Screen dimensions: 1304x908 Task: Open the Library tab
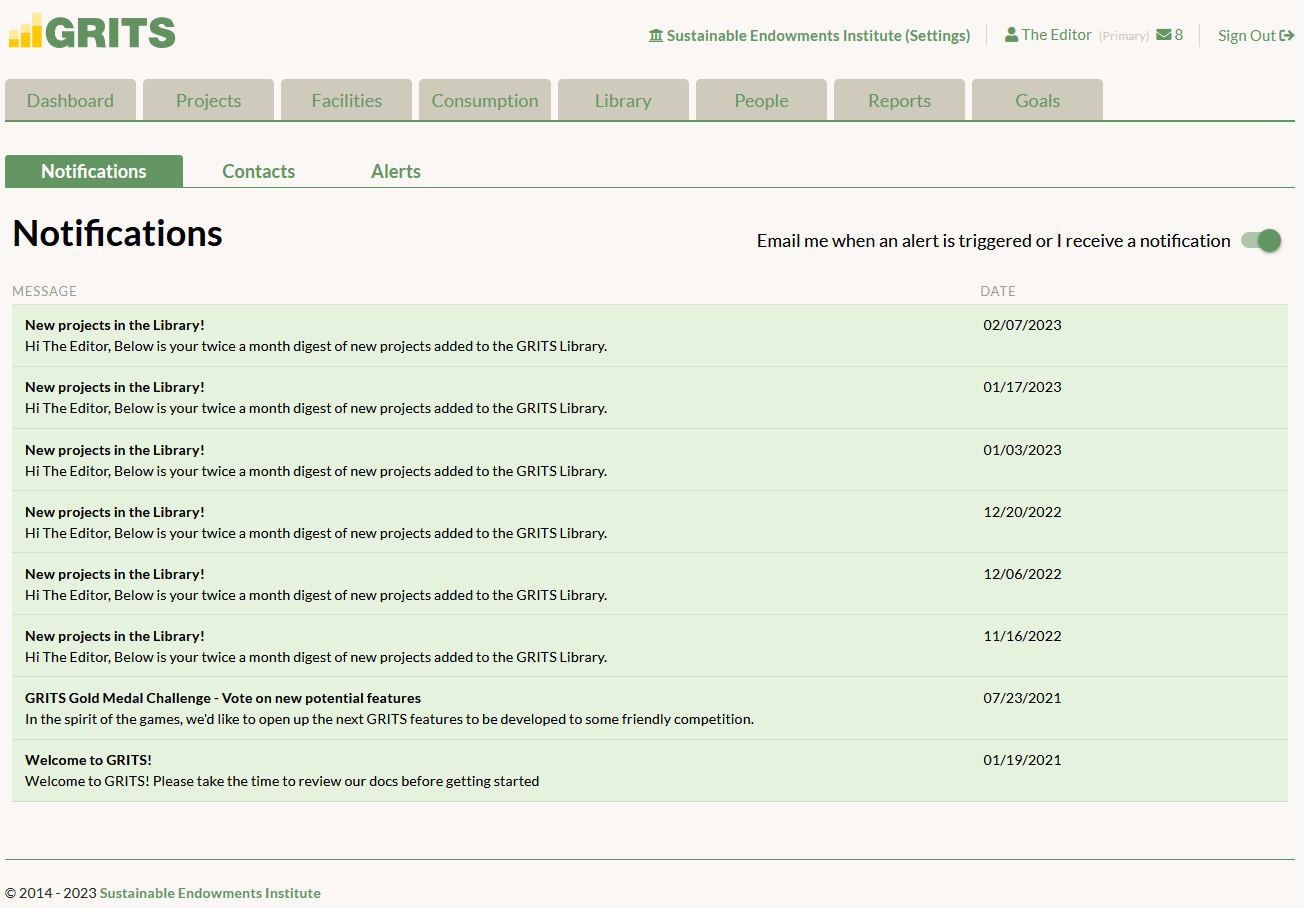[623, 100]
